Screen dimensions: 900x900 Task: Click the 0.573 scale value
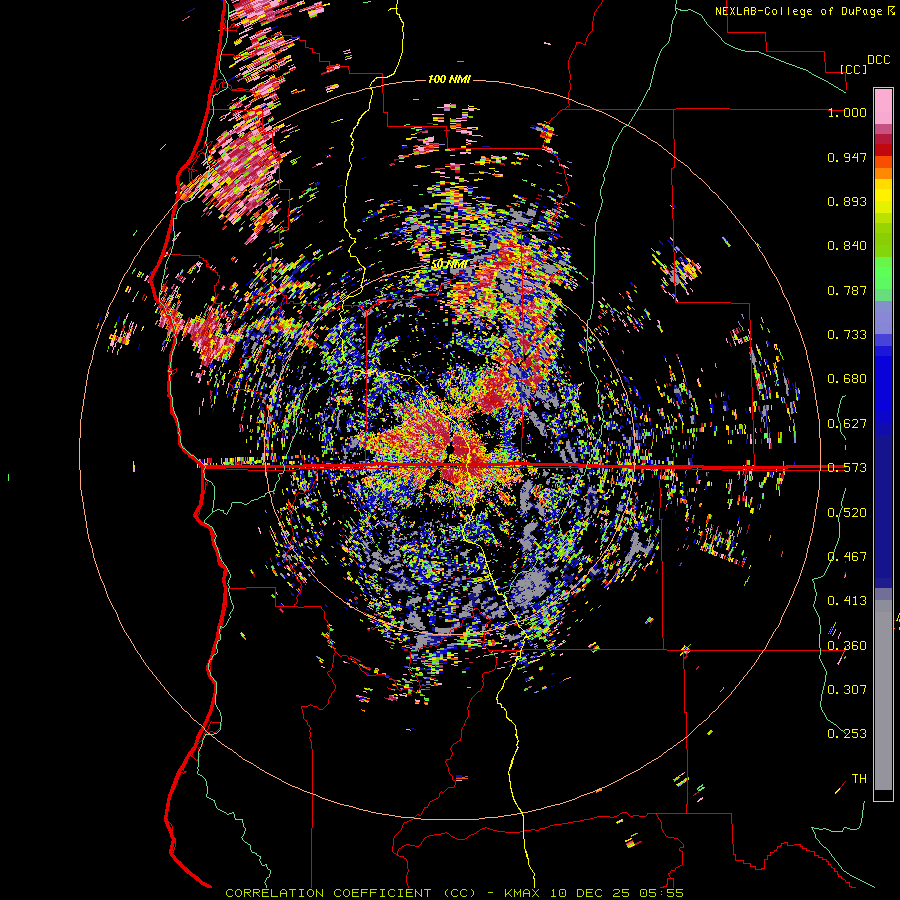(x=847, y=468)
